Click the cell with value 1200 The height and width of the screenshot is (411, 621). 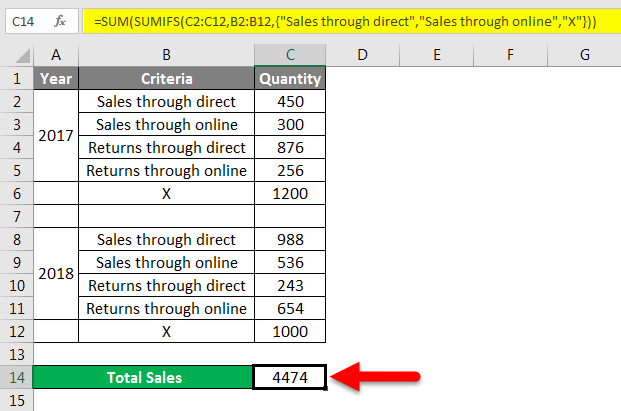pyautogui.click(x=289, y=193)
